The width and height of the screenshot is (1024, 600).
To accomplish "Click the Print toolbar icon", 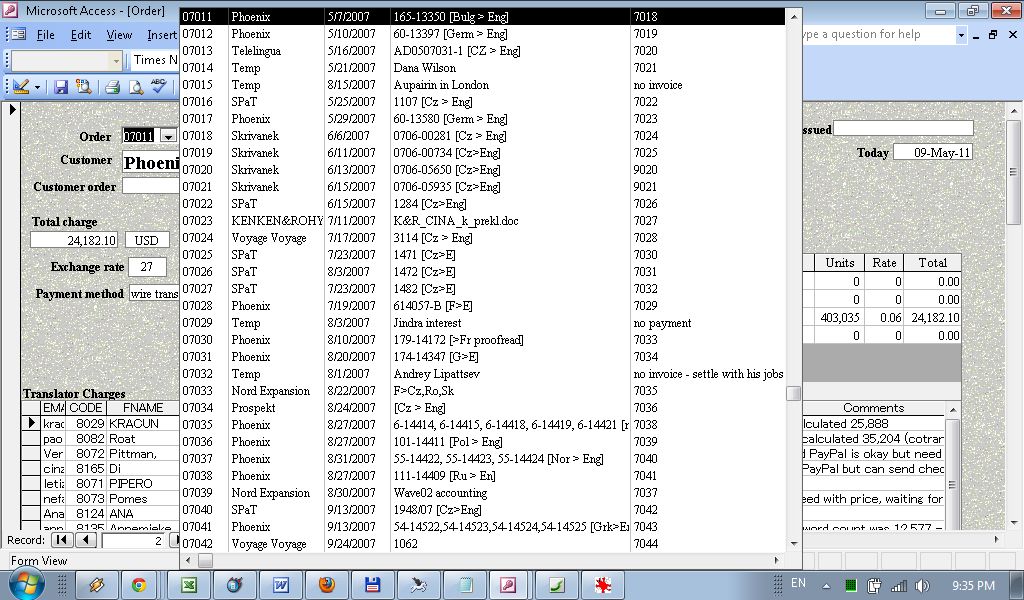I will coord(112,86).
